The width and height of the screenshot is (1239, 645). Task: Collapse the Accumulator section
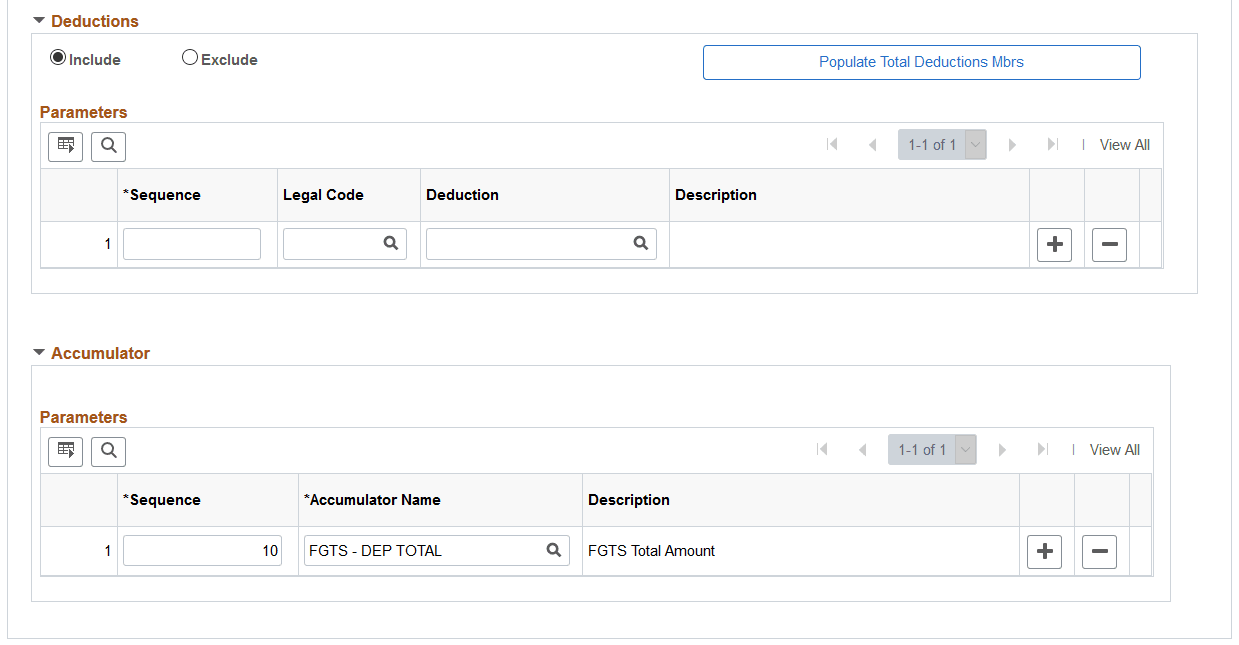click(x=39, y=353)
